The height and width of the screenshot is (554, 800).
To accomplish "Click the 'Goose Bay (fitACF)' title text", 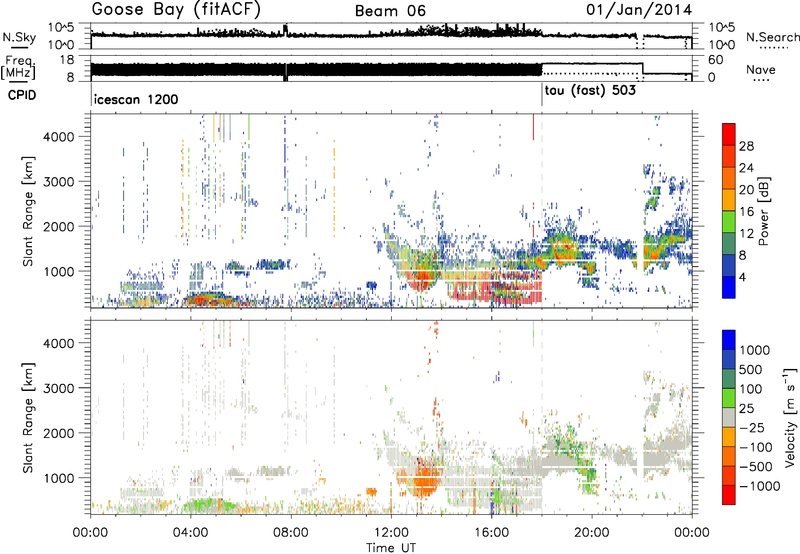I will pos(176,10).
